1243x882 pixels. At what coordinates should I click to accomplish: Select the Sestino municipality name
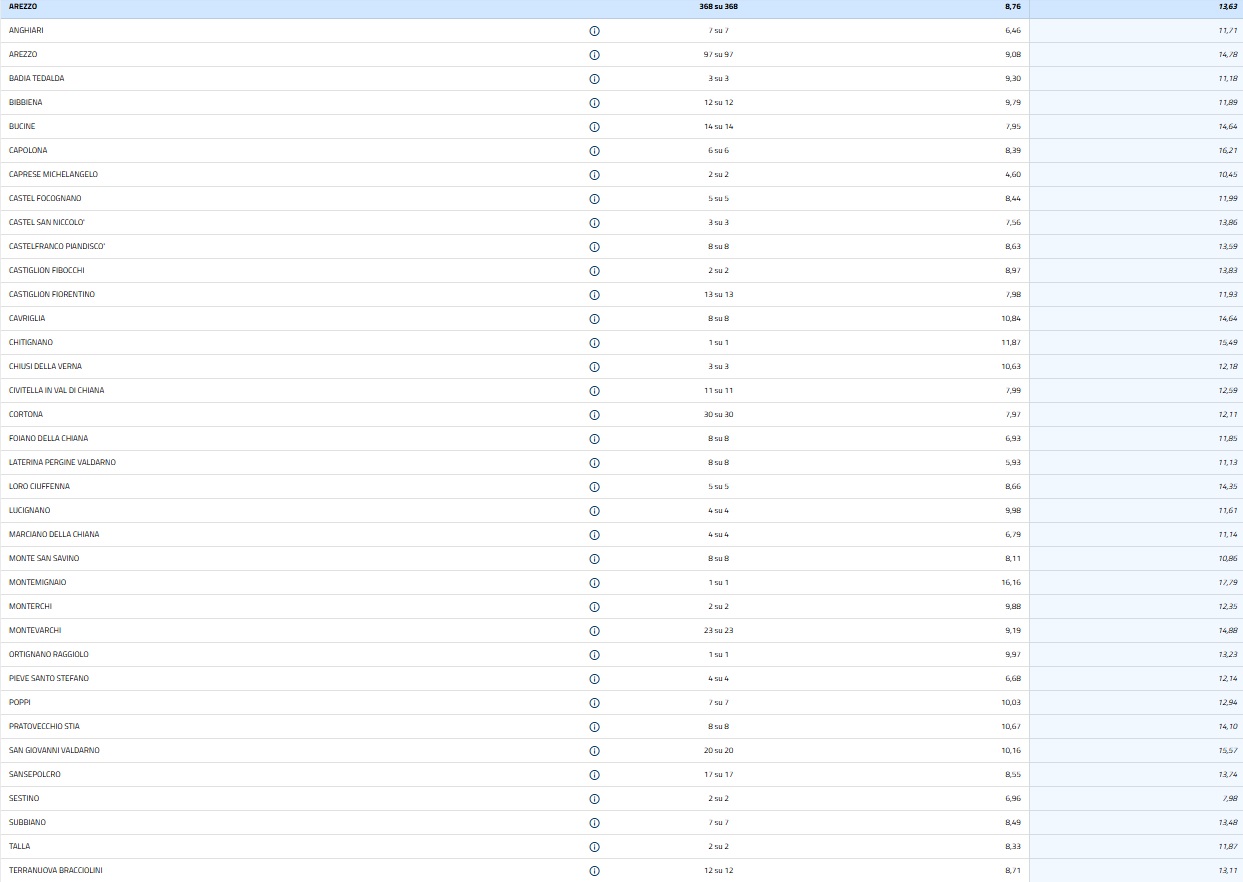pos(24,799)
